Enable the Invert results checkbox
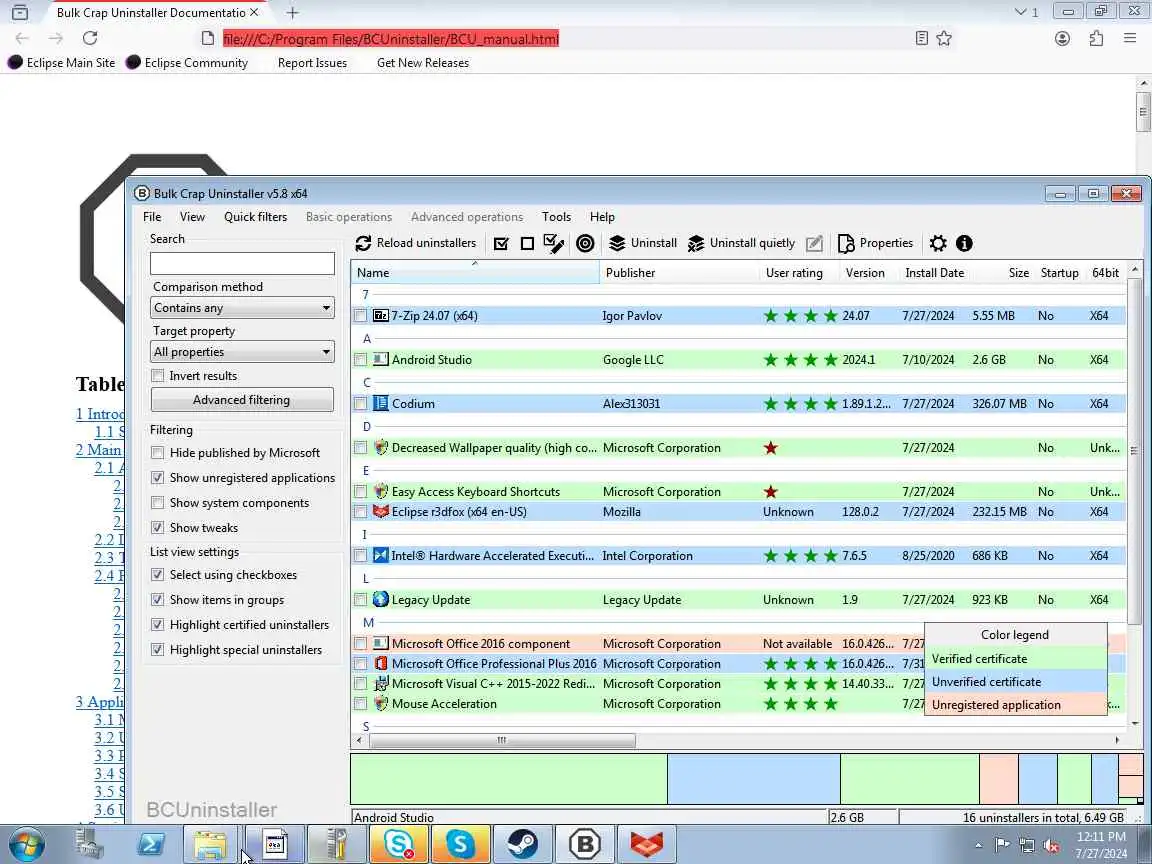Image resolution: width=1152 pixels, height=864 pixels. (157, 375)
